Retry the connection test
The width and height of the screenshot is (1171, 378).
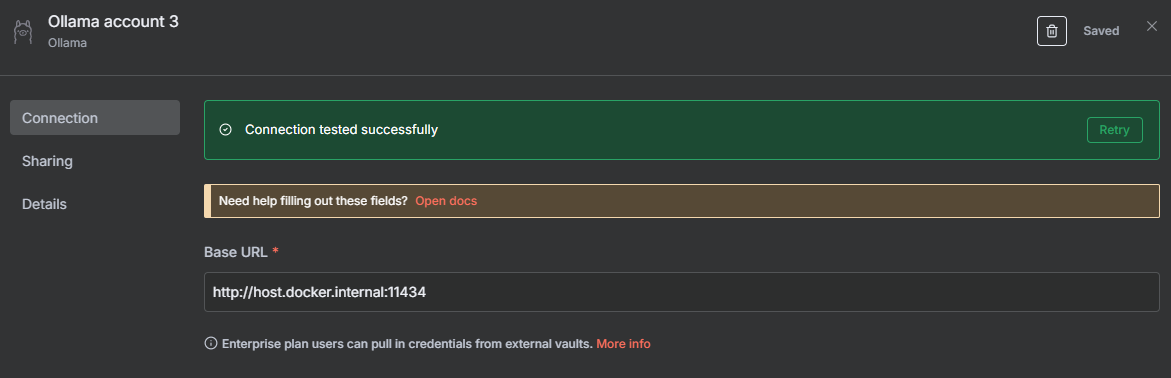(1114, 130)
